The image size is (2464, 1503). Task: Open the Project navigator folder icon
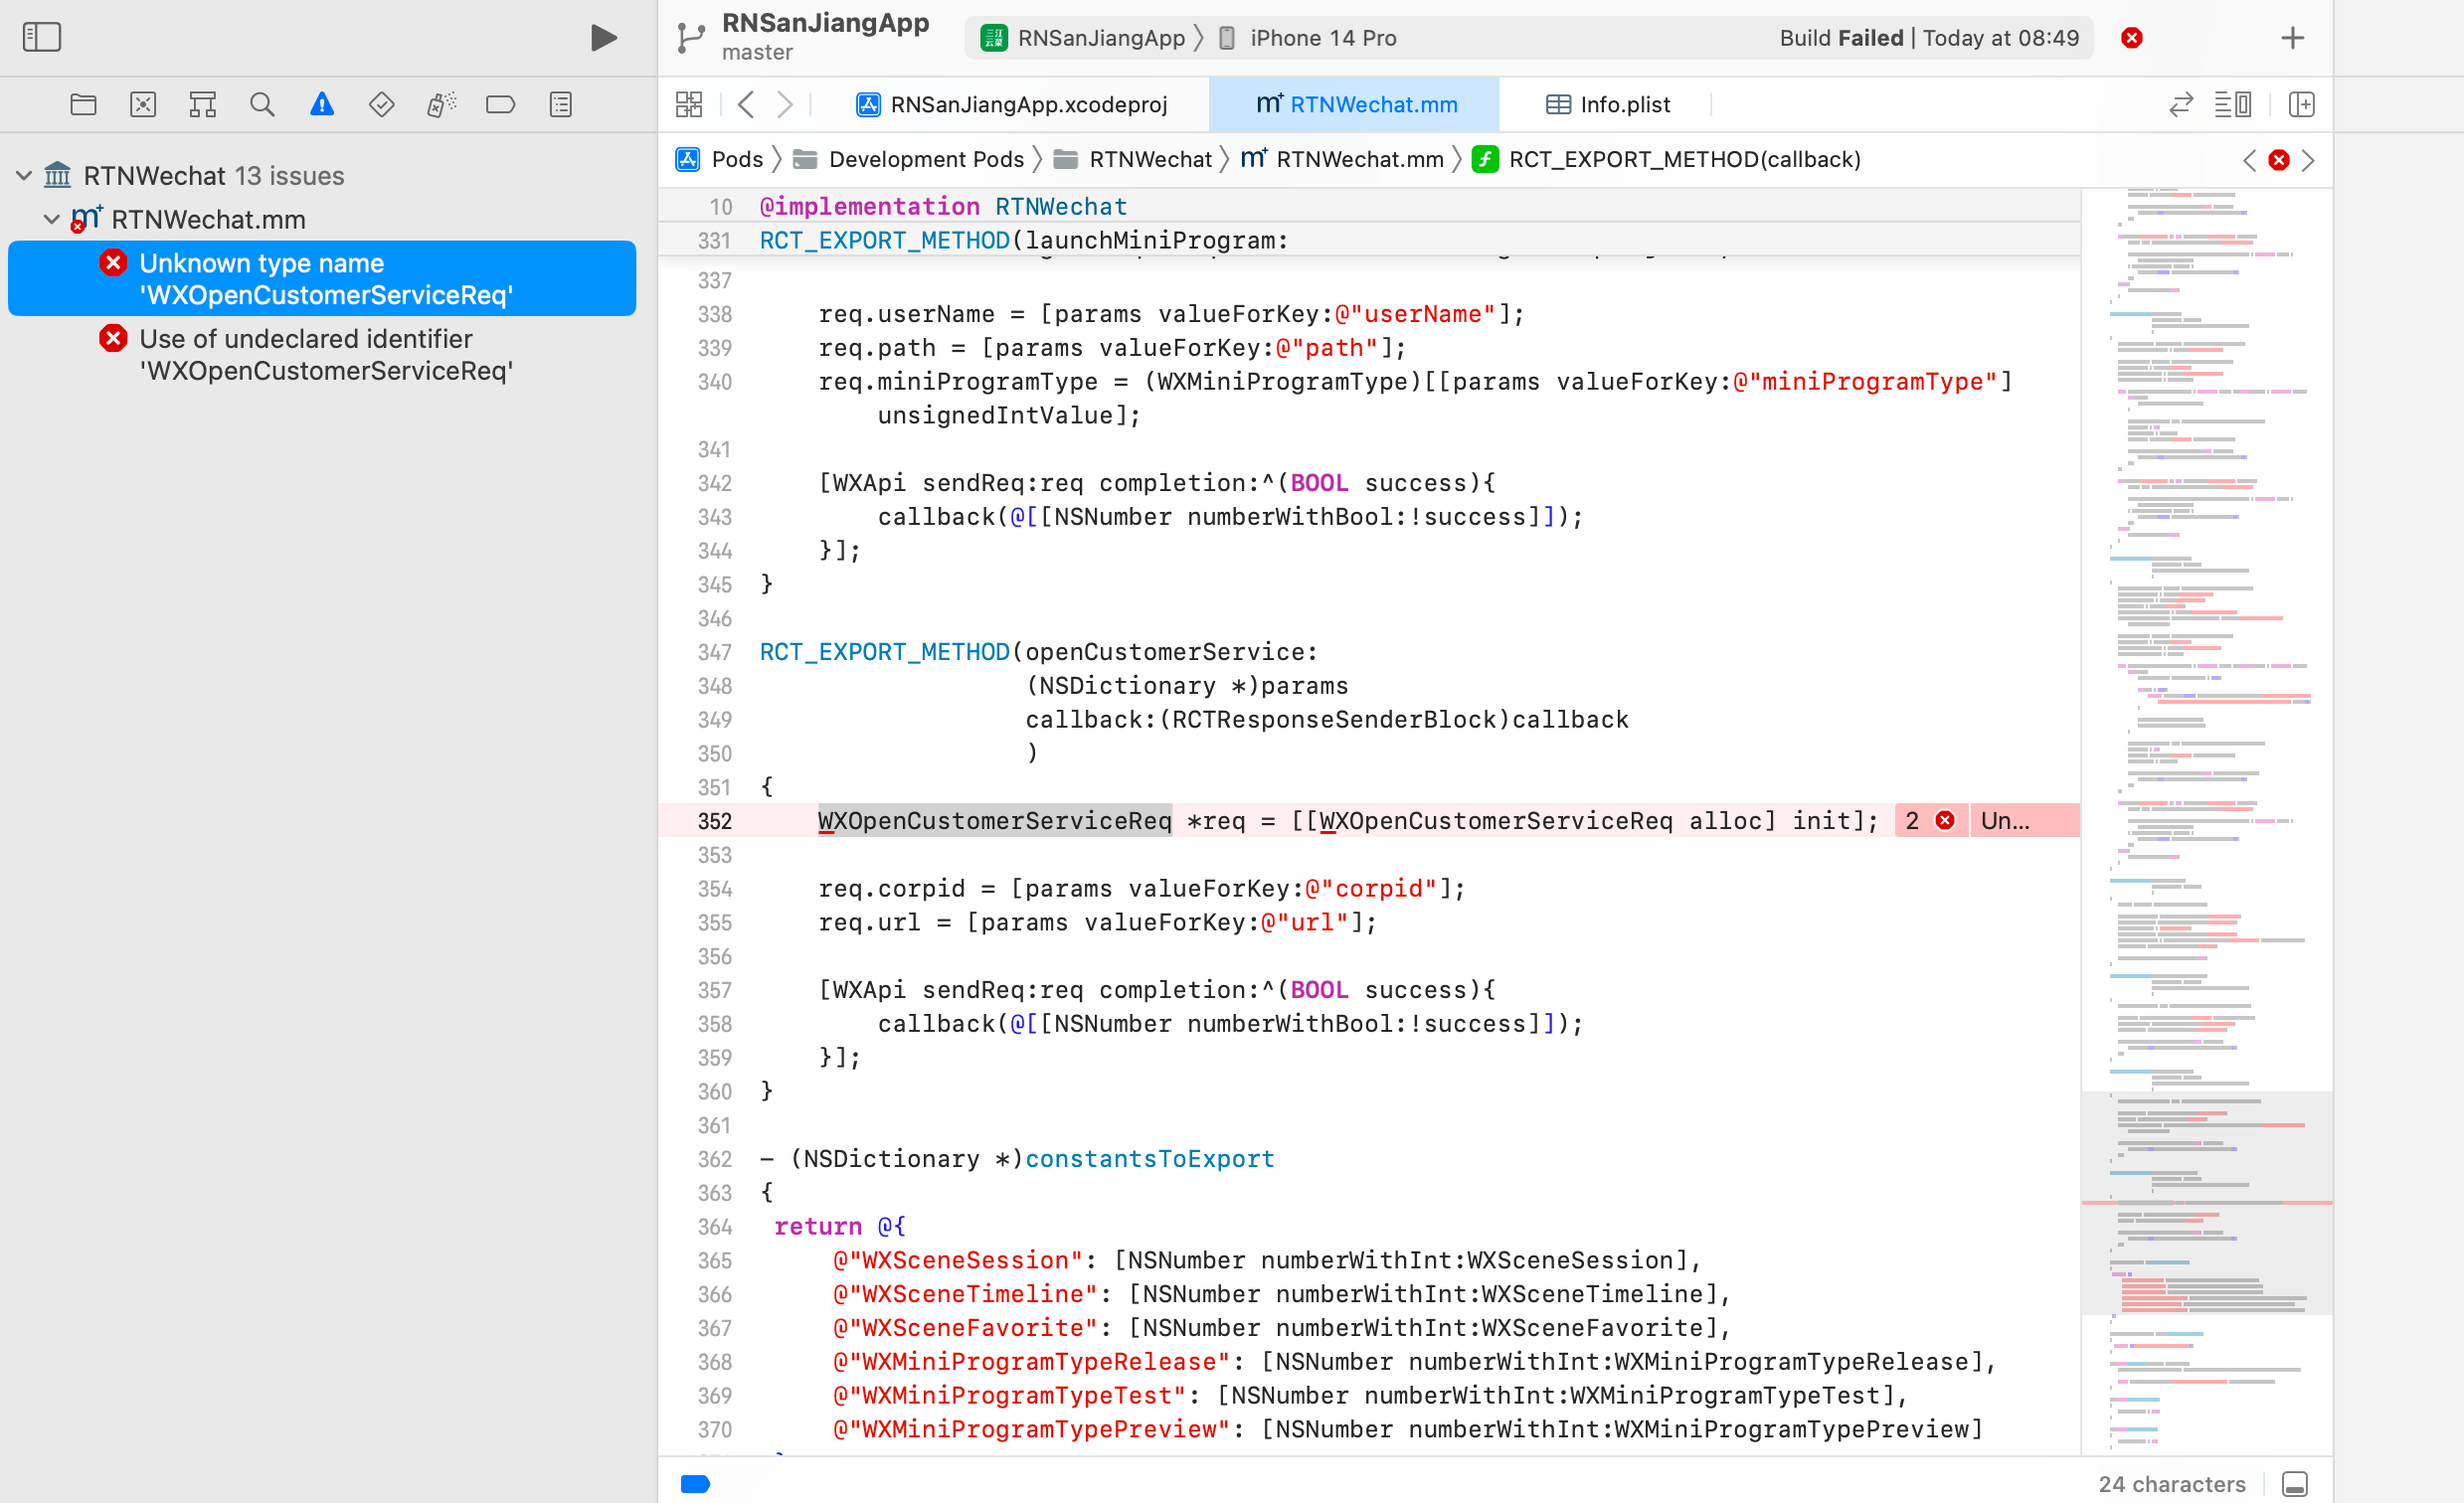point(83,104)
